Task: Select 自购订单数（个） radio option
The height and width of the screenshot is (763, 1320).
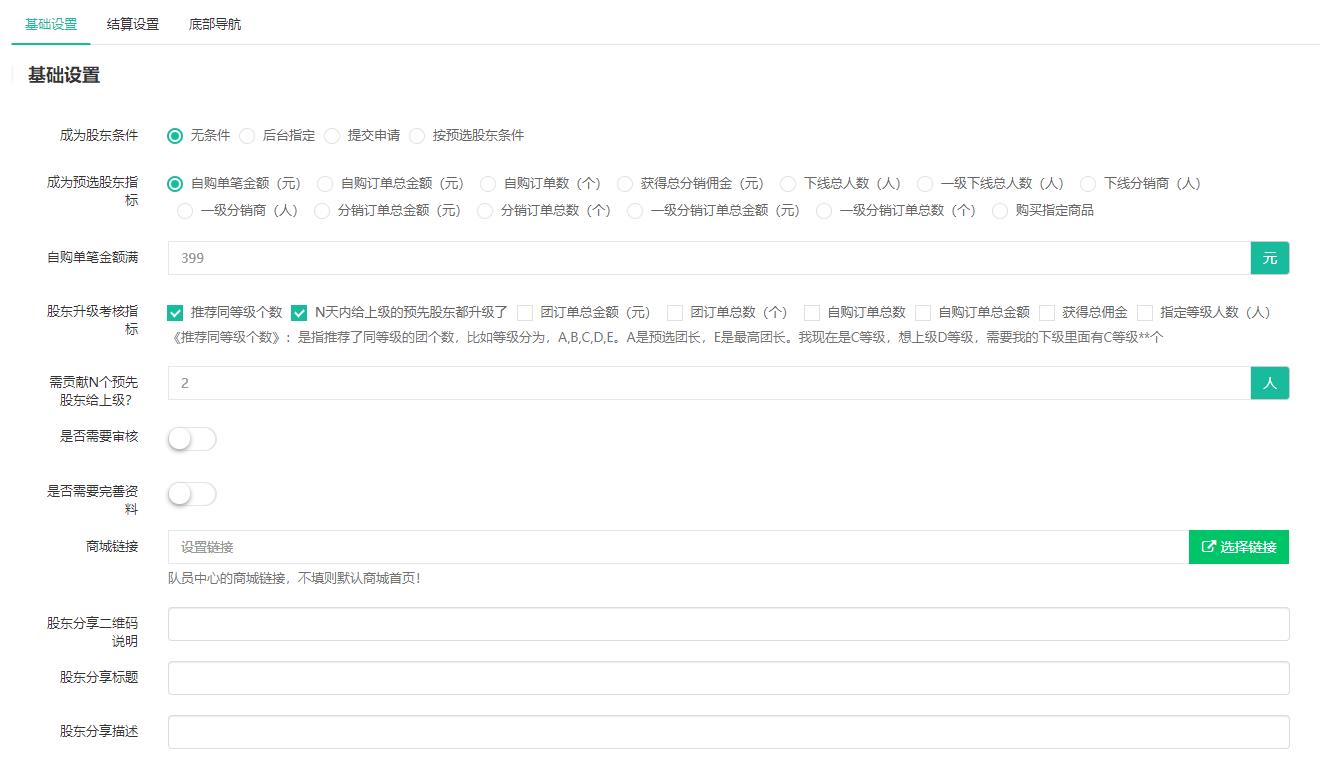Action: pos(488,184)
